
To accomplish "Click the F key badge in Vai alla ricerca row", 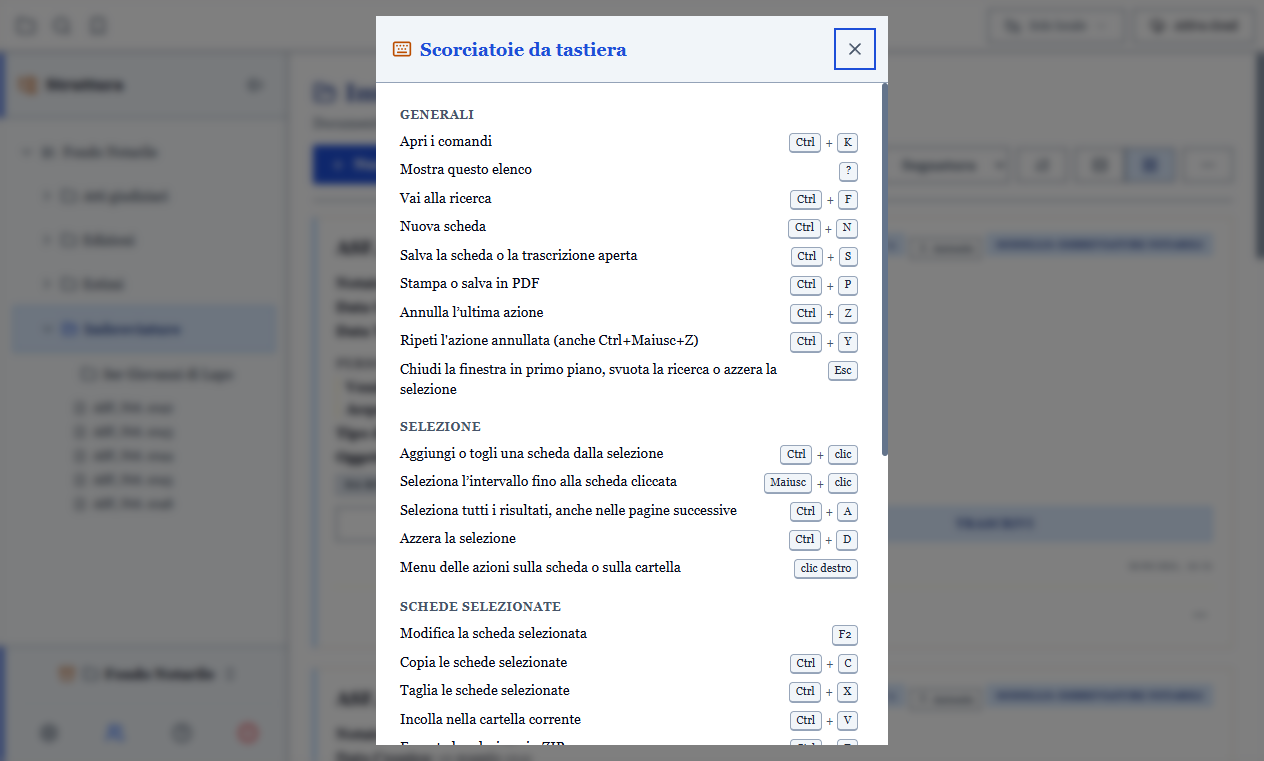I will coord(848,200).
